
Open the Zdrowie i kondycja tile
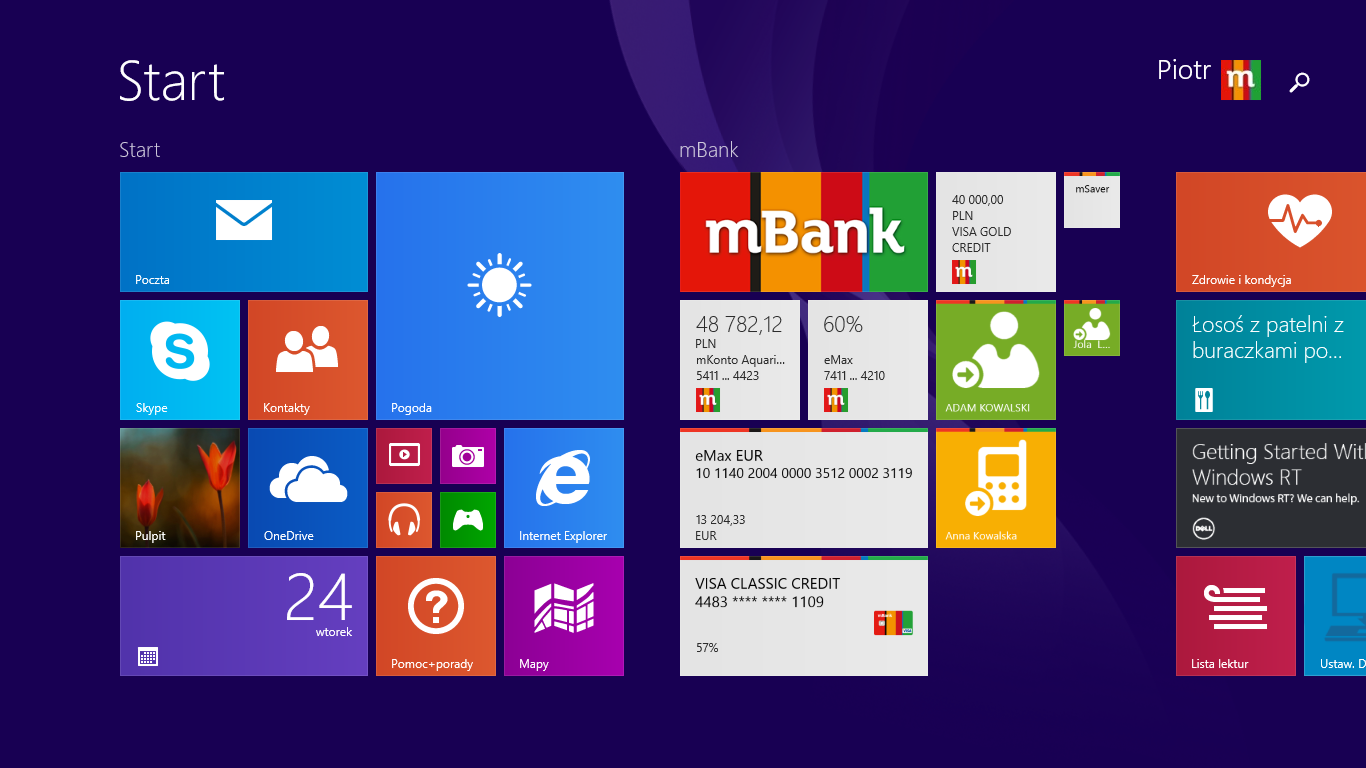1271,232
